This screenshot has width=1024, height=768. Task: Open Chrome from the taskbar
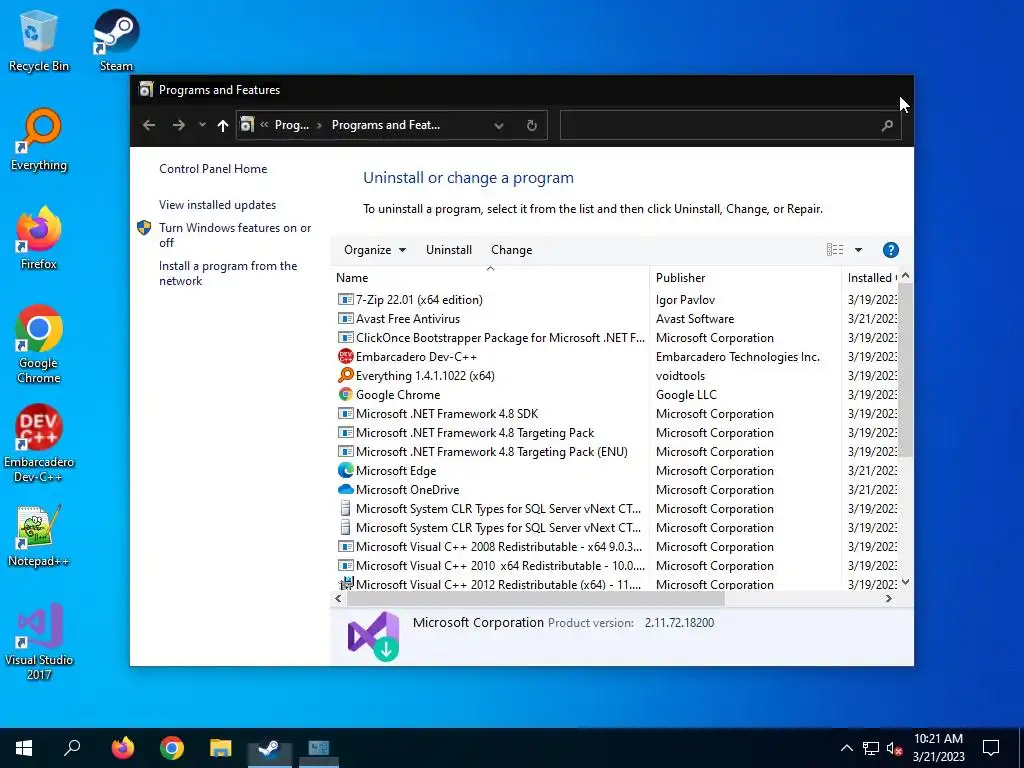pyautogui.click(x=172, y=748)
